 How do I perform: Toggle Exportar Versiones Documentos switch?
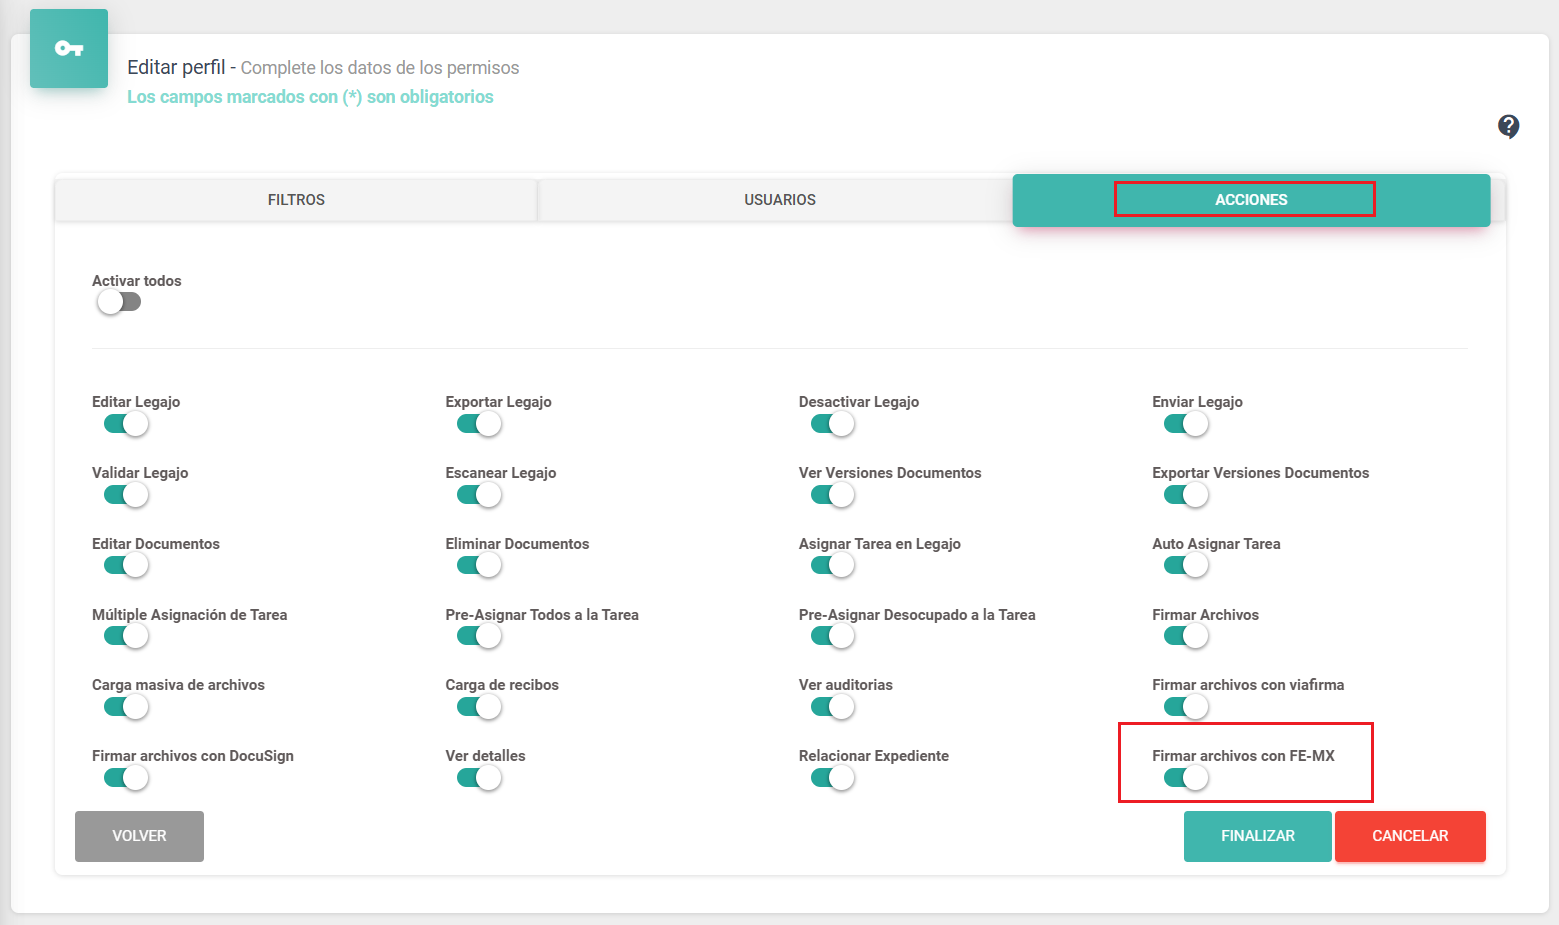[x=1186, y=495]
